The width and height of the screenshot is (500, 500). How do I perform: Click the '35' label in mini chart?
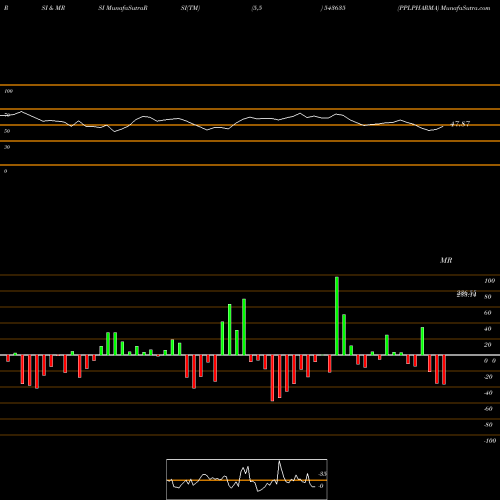(322, 474)
